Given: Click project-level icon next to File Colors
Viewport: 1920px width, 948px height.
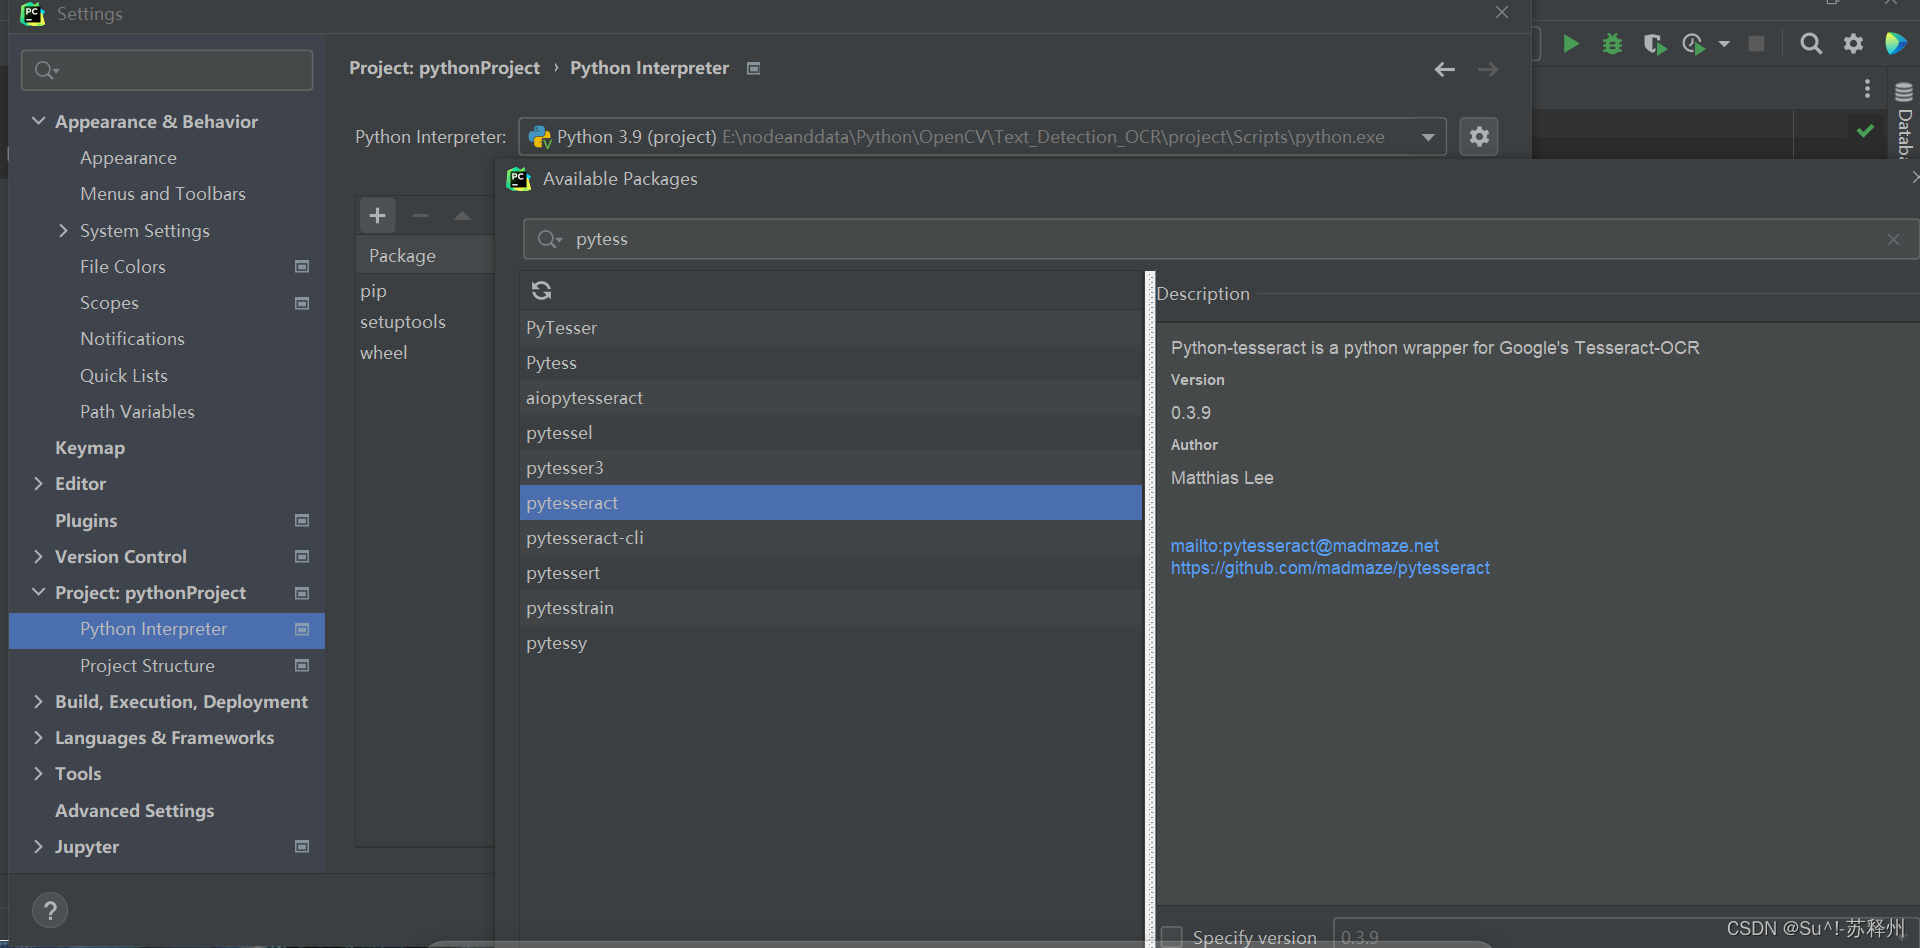Looking at the screenshot, I should click(x=302, y=266).
